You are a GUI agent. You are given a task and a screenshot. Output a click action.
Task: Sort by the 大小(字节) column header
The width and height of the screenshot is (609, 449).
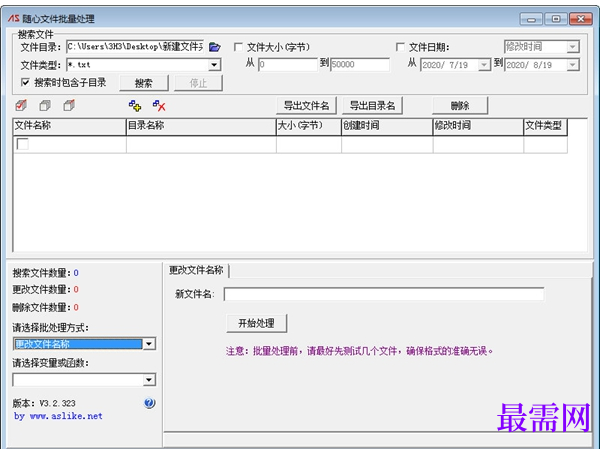309,126
